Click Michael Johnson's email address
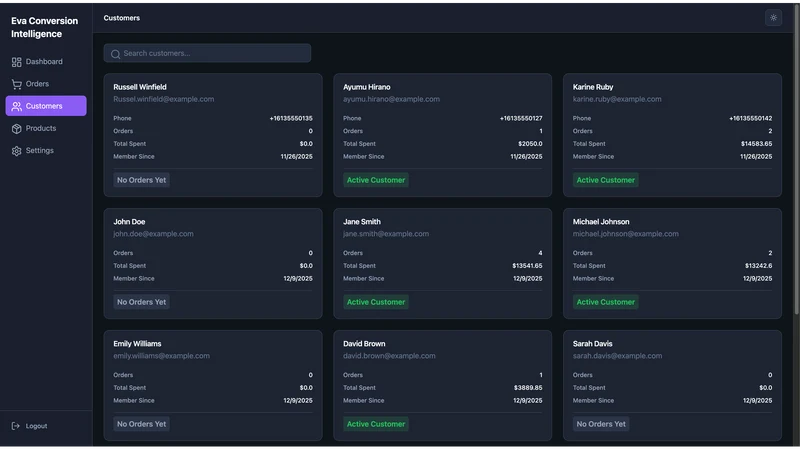The width and height of the screenshot is (800, 450). [x=626, y=234]
